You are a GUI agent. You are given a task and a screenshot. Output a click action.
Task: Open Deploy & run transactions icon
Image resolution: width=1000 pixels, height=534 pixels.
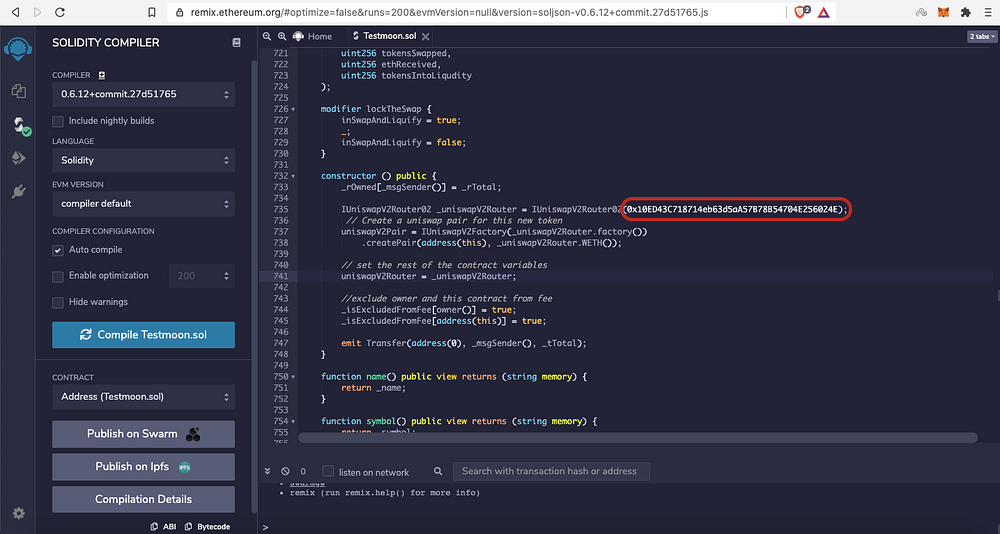(18, 158)
